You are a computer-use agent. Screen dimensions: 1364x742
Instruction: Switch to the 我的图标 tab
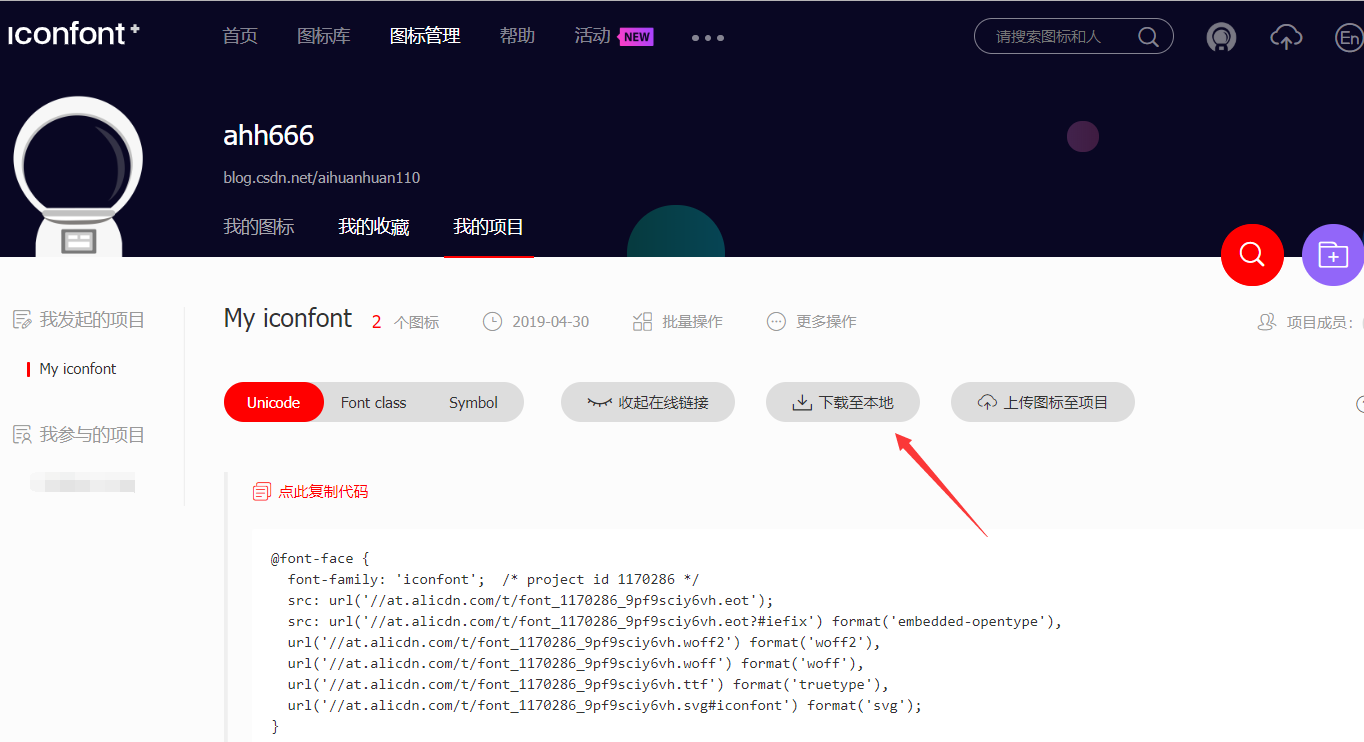point(259,227)
